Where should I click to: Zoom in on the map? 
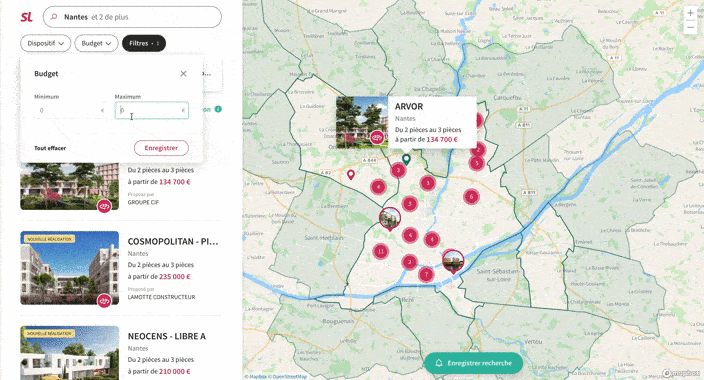691,13
